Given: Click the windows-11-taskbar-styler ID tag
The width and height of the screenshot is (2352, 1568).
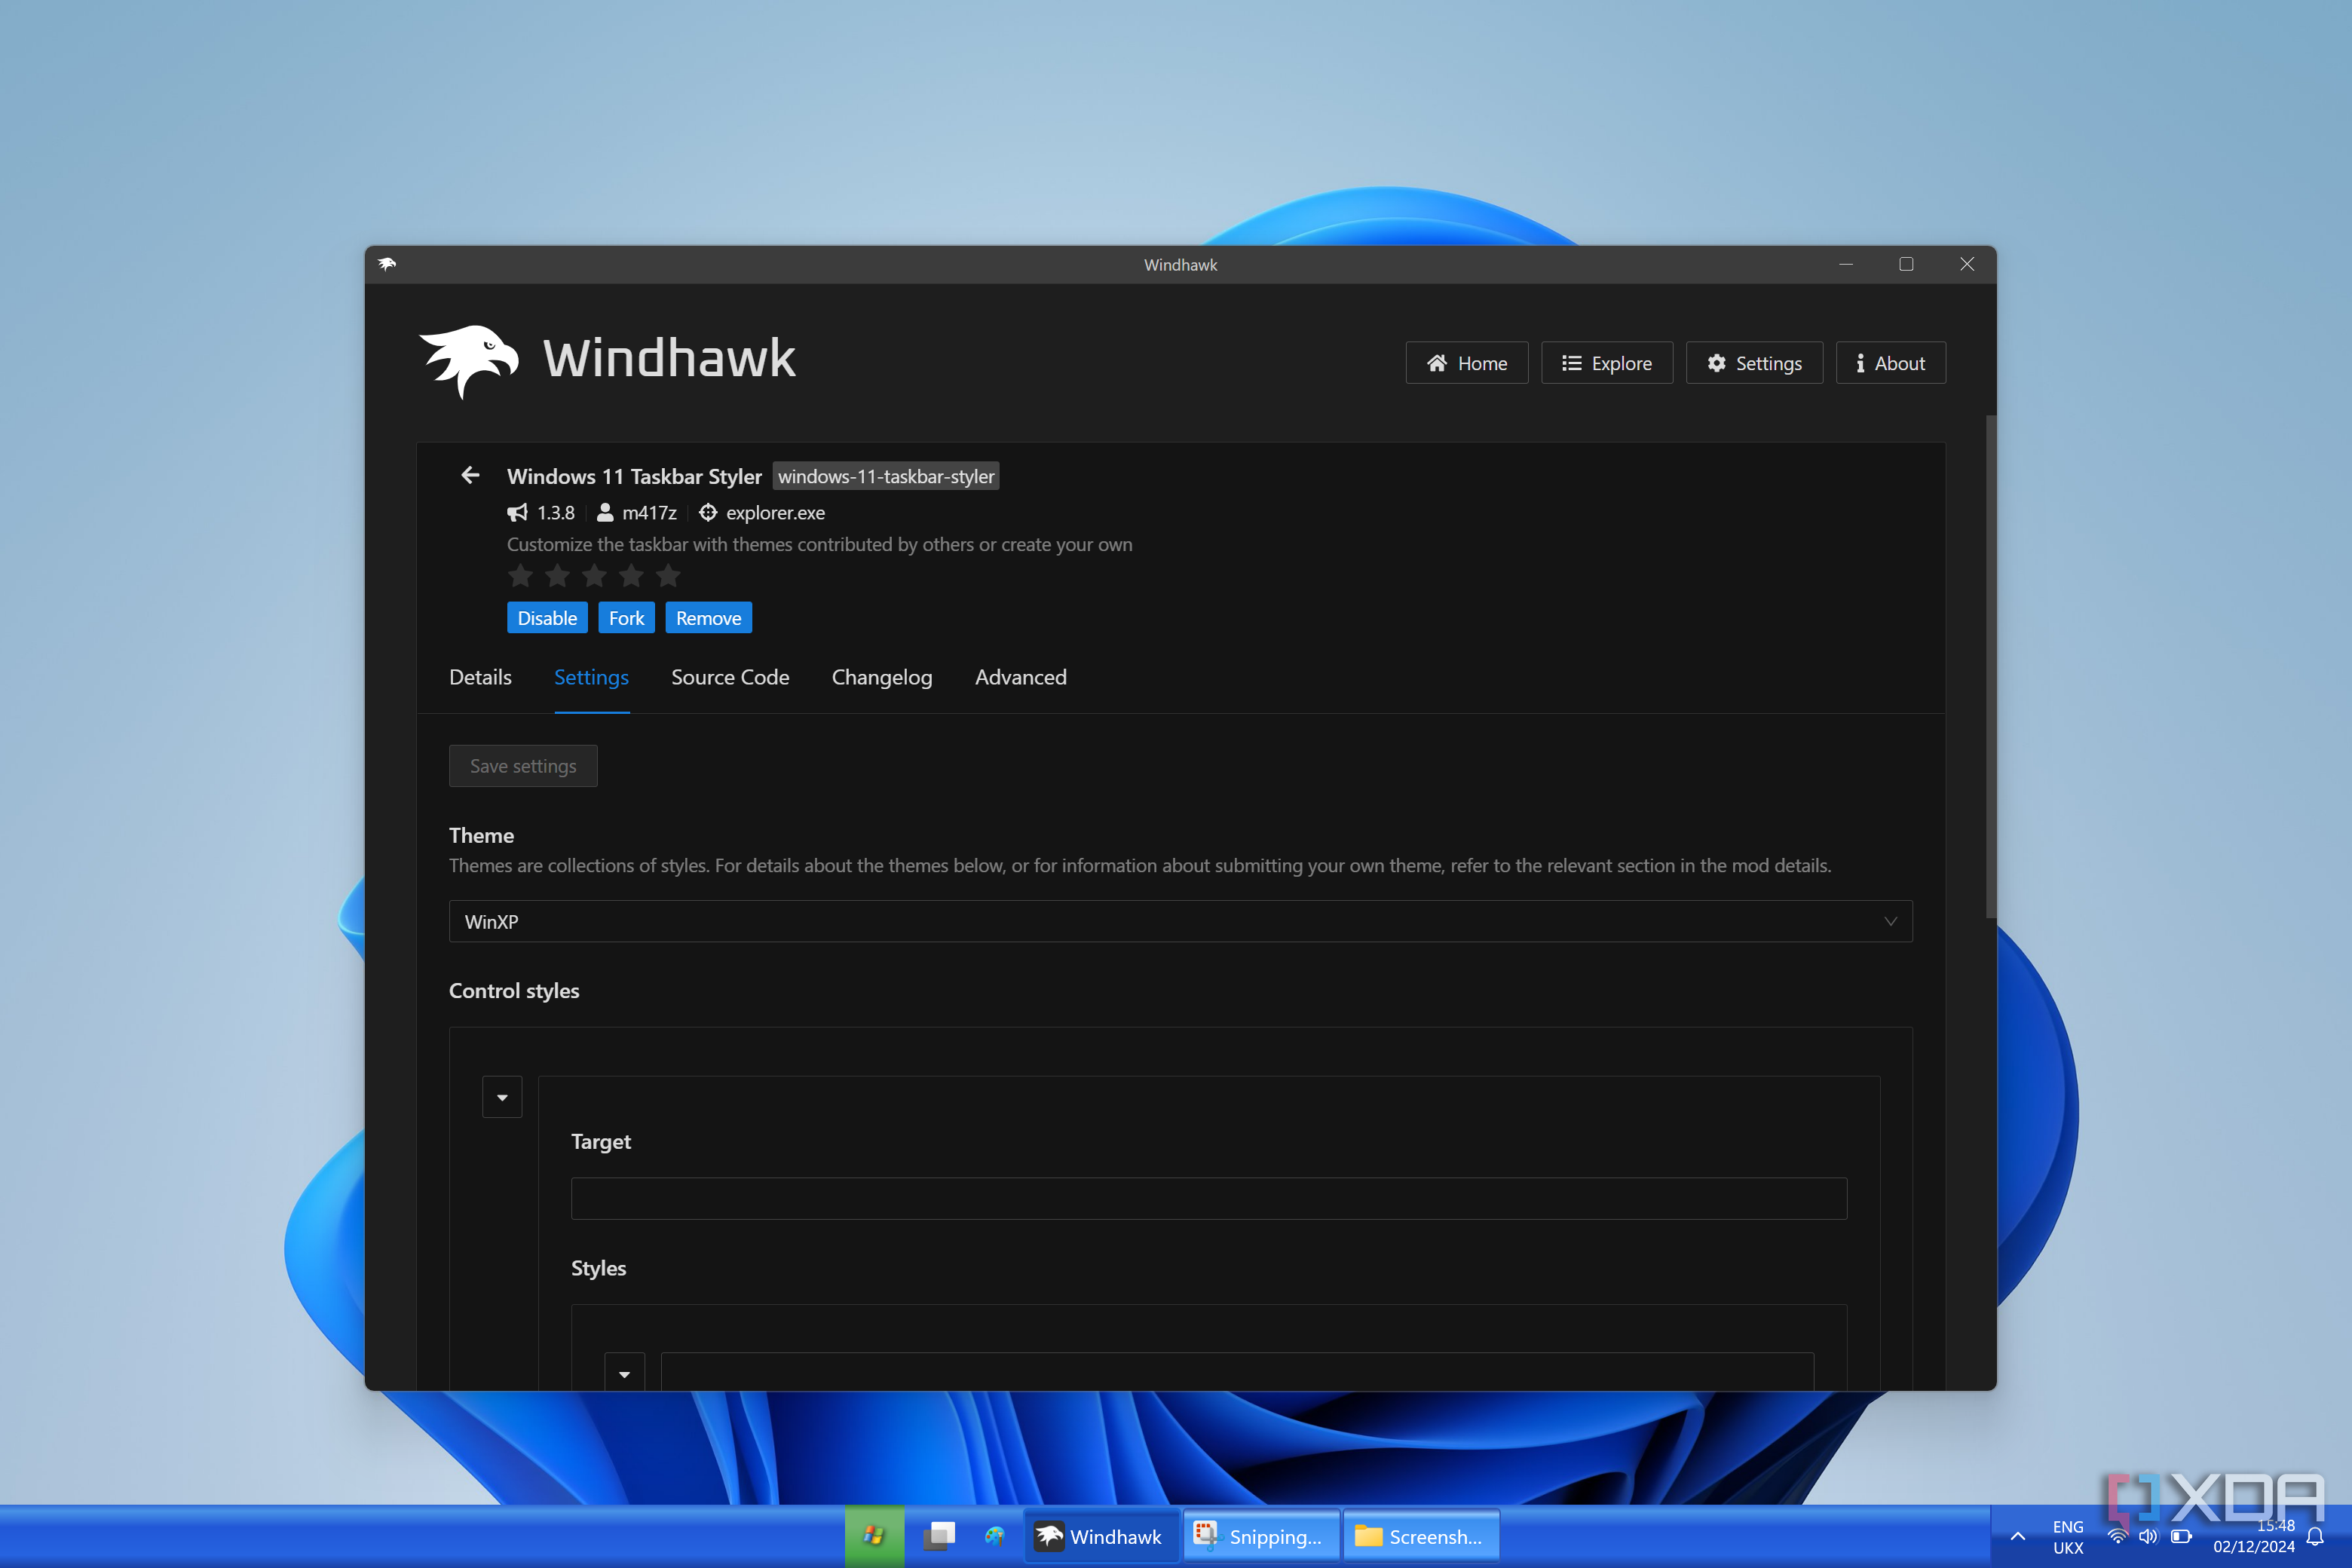Looking at the screenshot, I should coord(886,476).
